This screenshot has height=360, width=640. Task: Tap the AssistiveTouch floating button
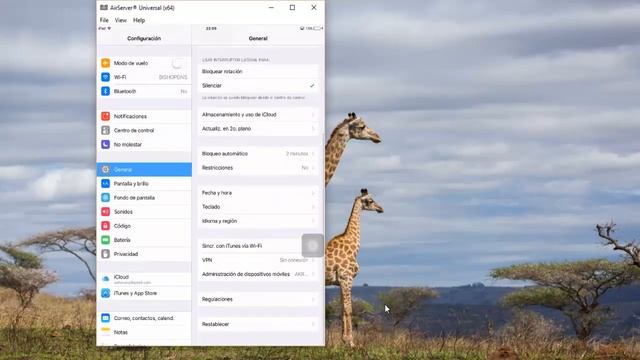(313, 246)
